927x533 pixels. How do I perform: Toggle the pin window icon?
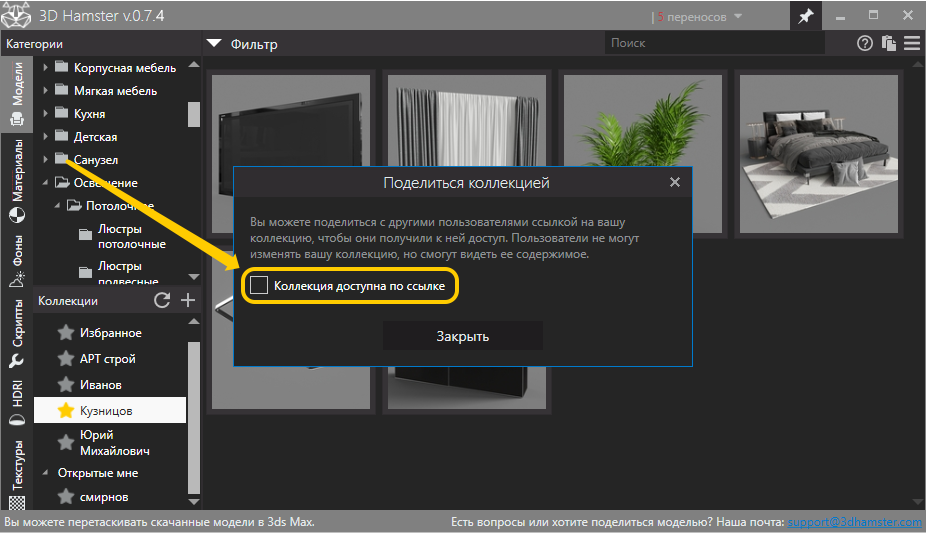click(805, 16)
